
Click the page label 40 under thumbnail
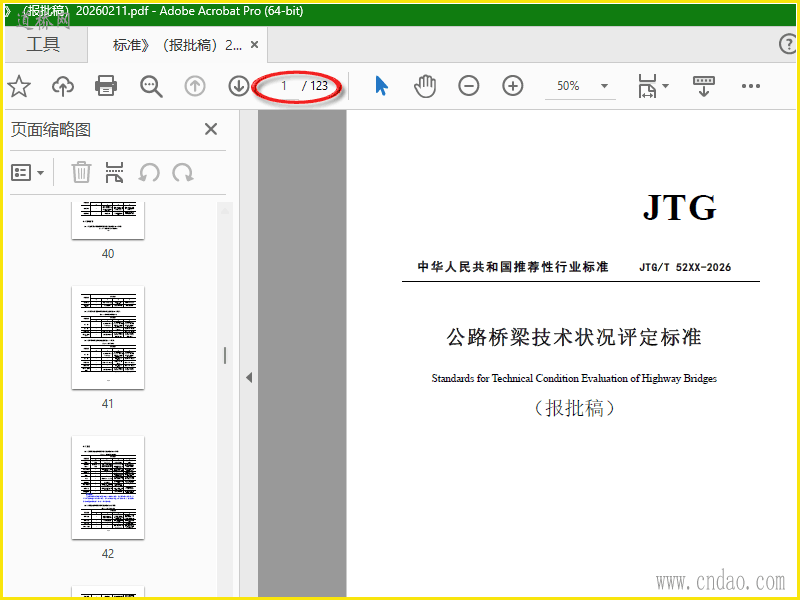108,254
